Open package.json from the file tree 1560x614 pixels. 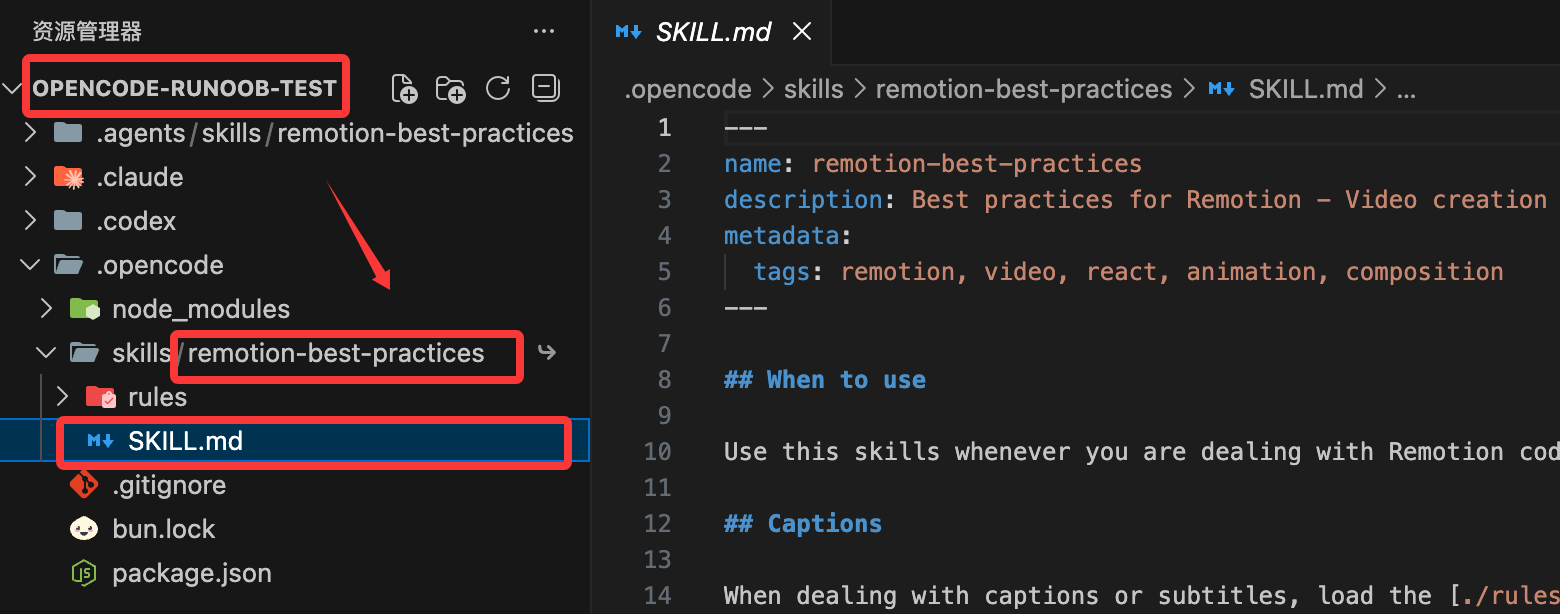(191, 574)
